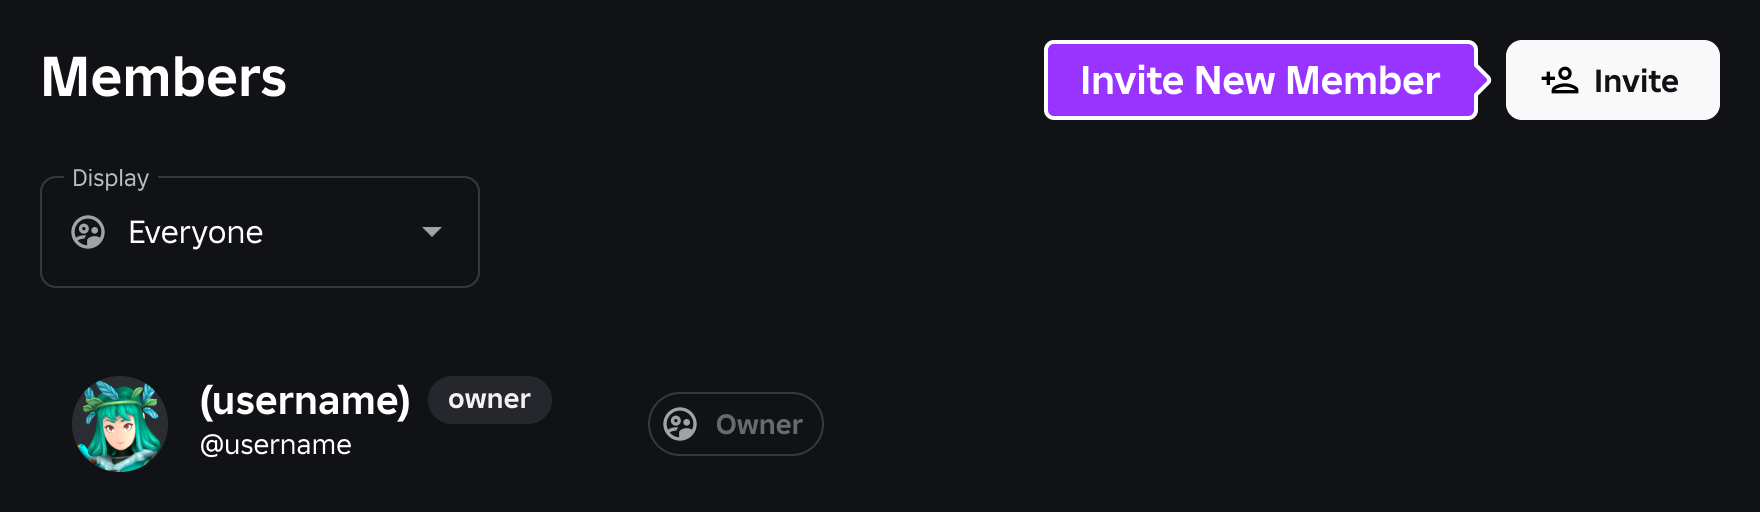Click the Owner text in role chip

[759, 425]
